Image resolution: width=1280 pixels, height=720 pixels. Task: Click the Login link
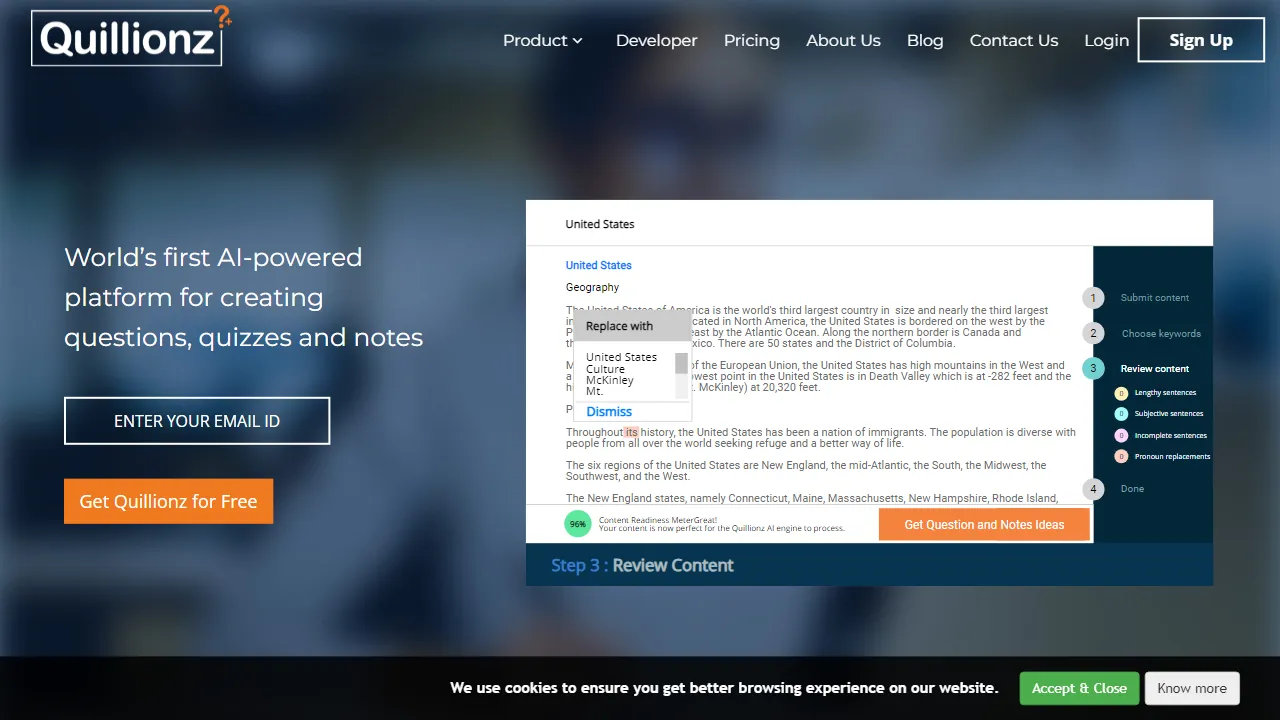pos(1106,41)
